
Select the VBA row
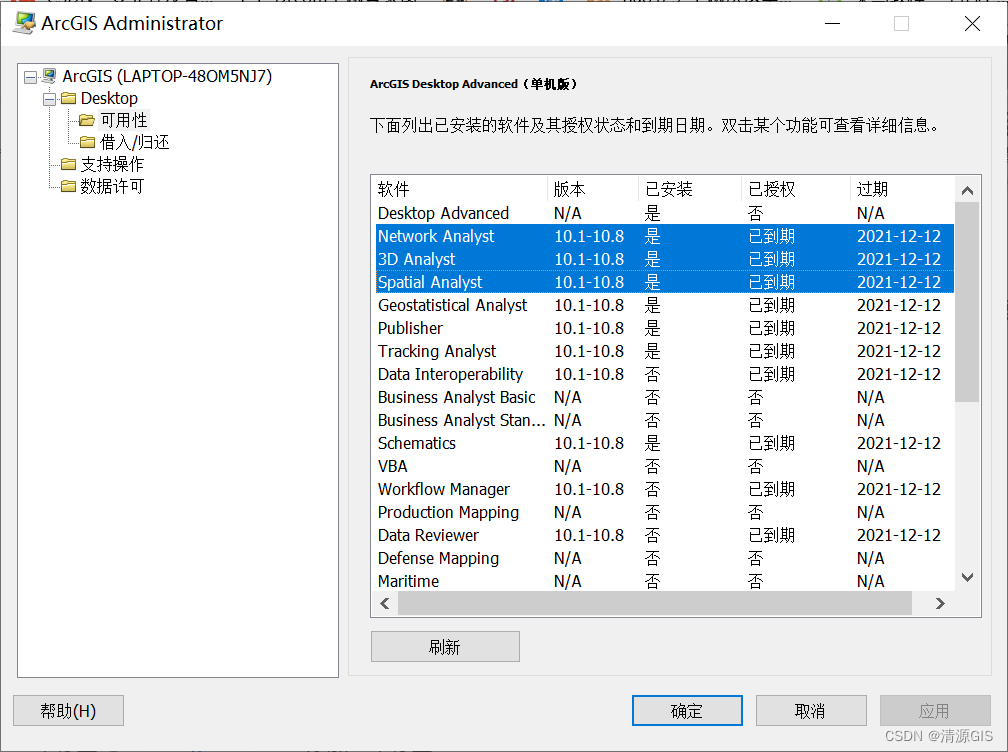[663, 466]
